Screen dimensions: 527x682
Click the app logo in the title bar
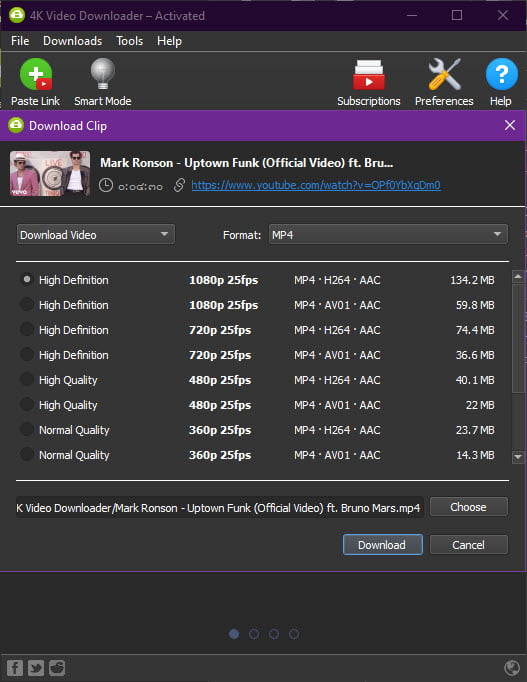click(17, 15)
